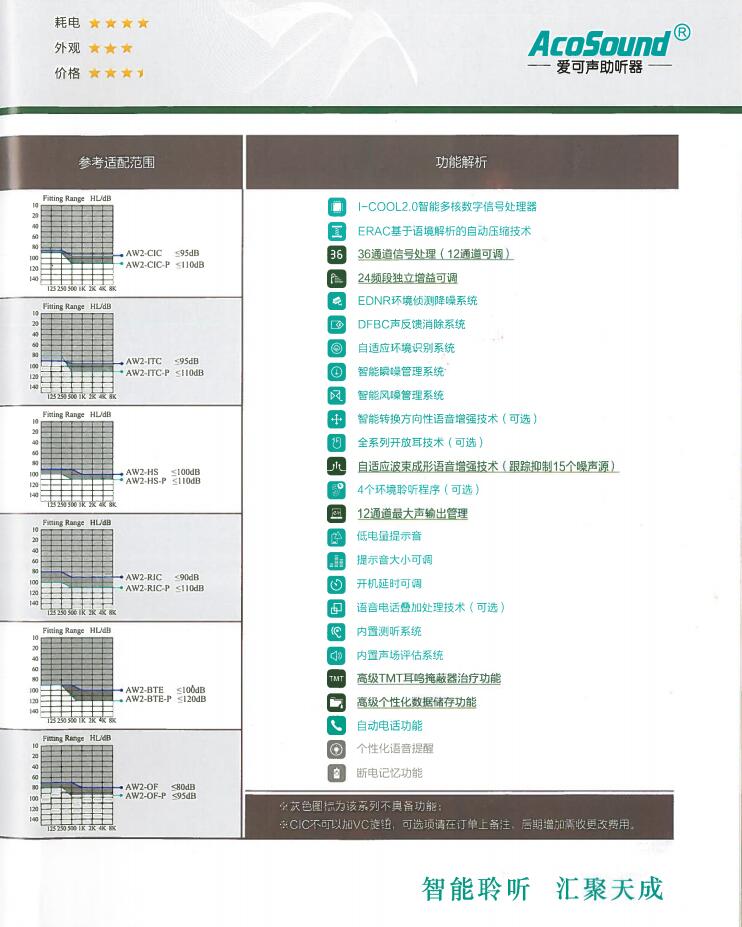Select the icon for 4个环境聆听程序
Image resolution: width=742 pixels, height=927 pixels.
[336, 490]
